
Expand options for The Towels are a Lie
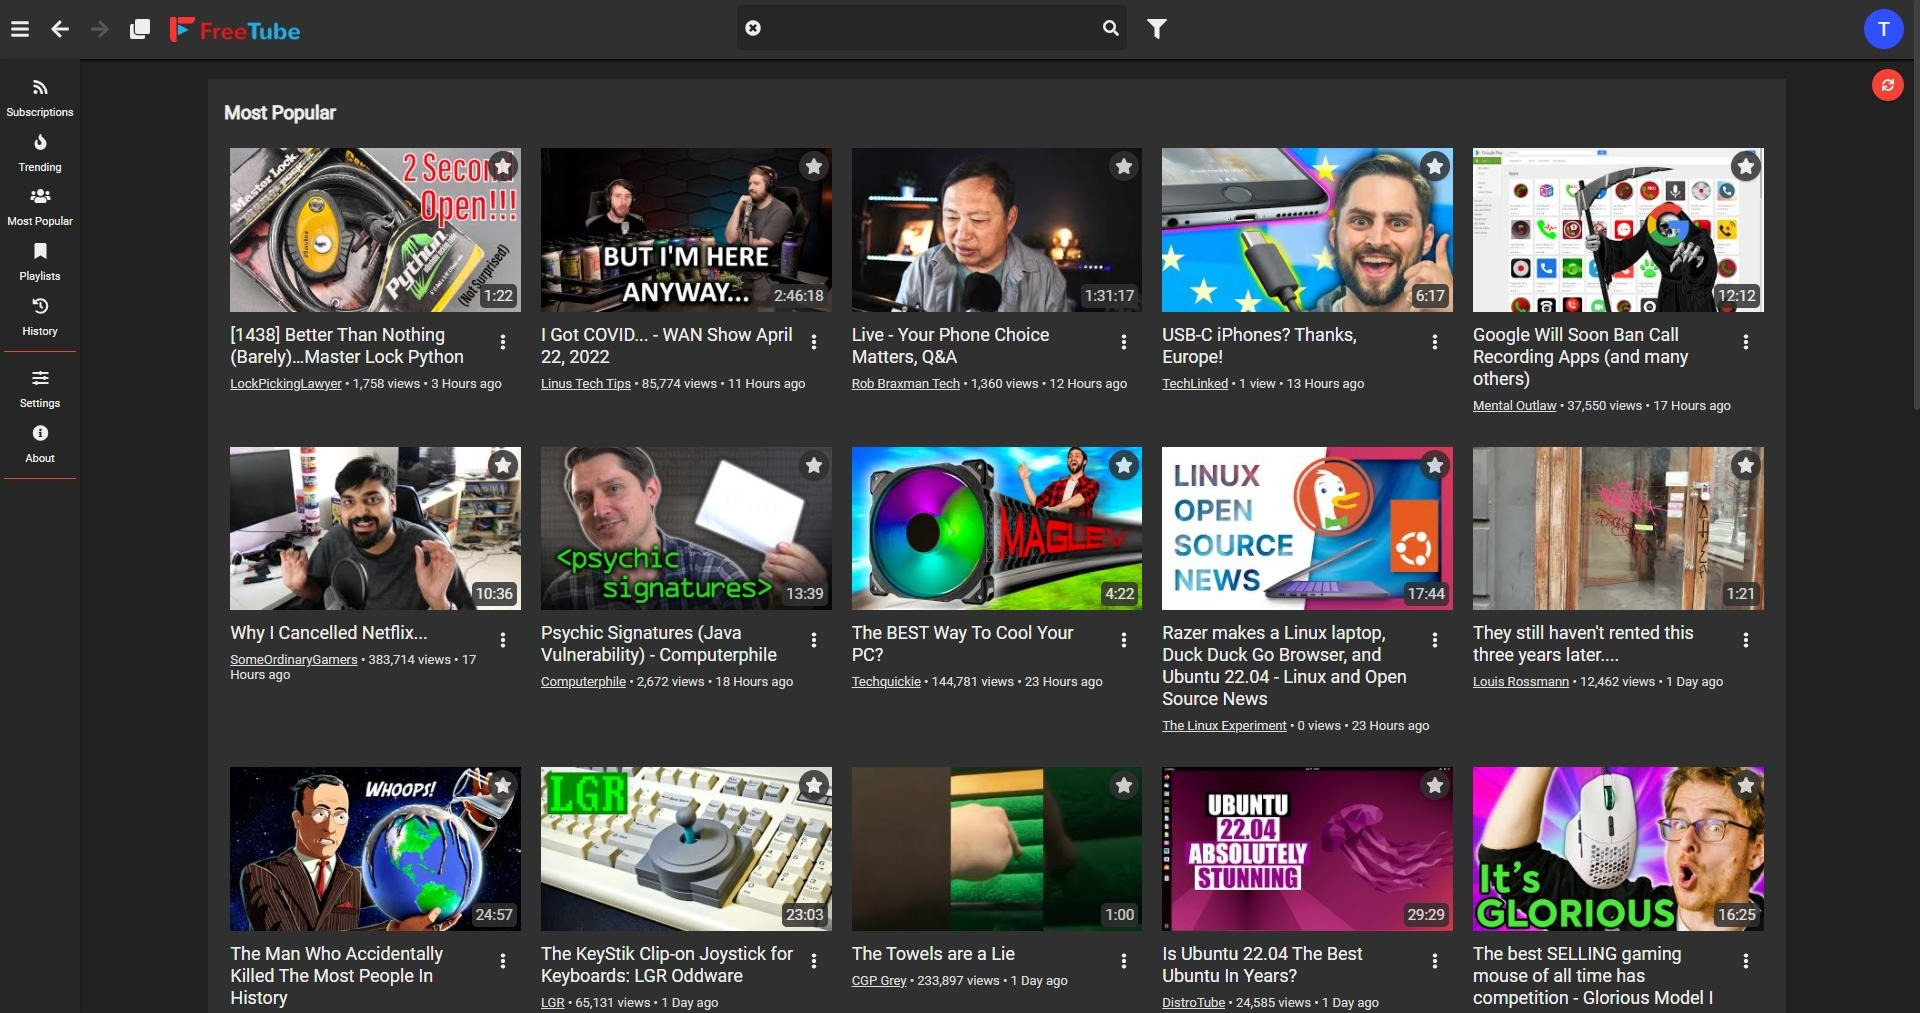point(1124,961)
